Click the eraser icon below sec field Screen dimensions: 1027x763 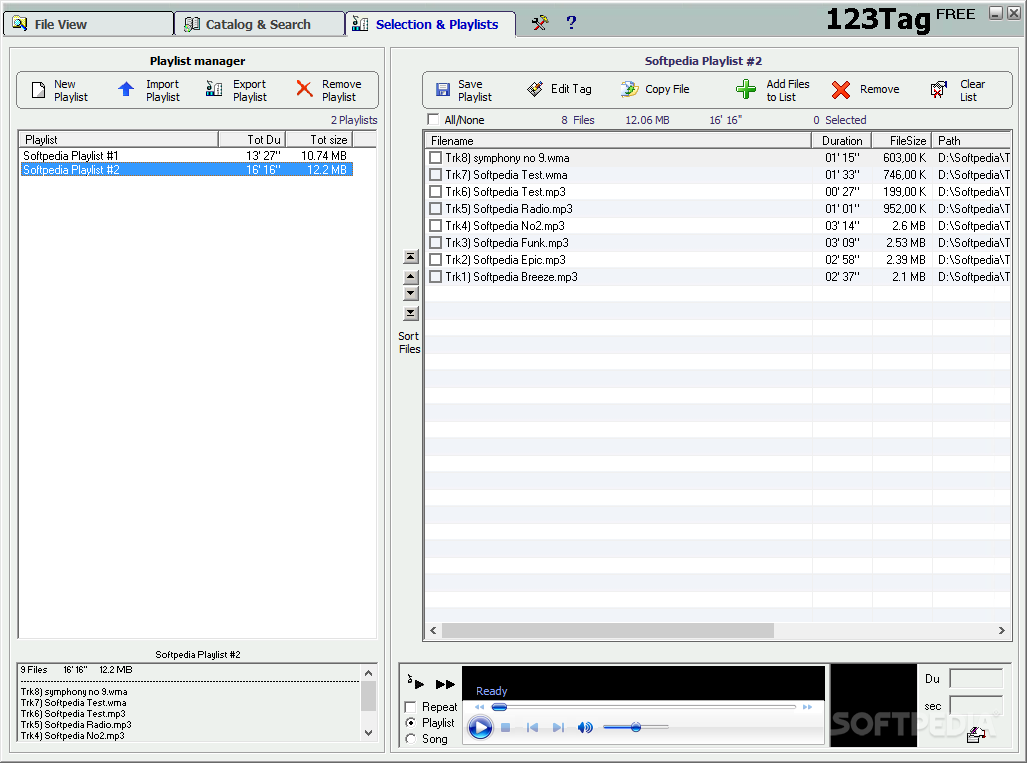point(976,735)
